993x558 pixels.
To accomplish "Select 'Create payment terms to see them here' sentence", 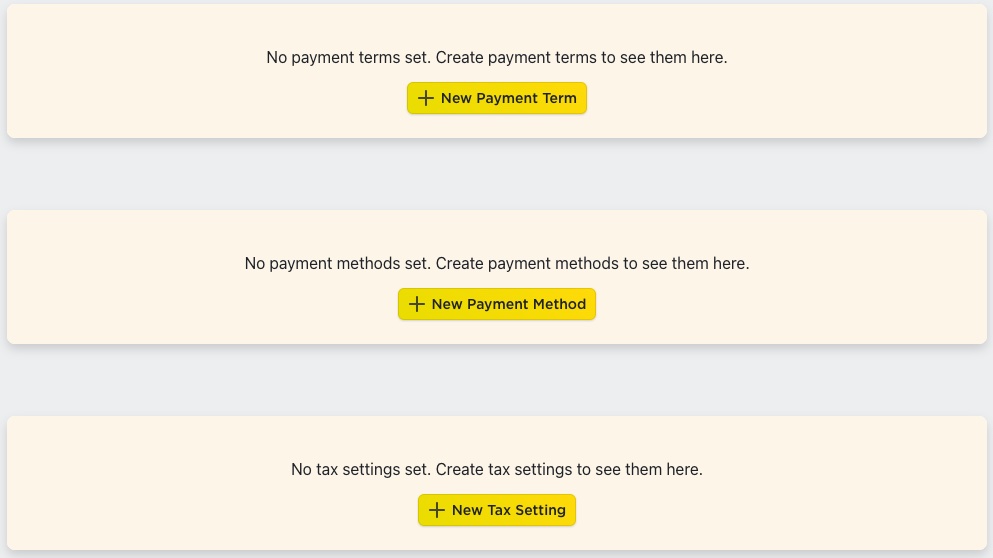I will 581,58.
